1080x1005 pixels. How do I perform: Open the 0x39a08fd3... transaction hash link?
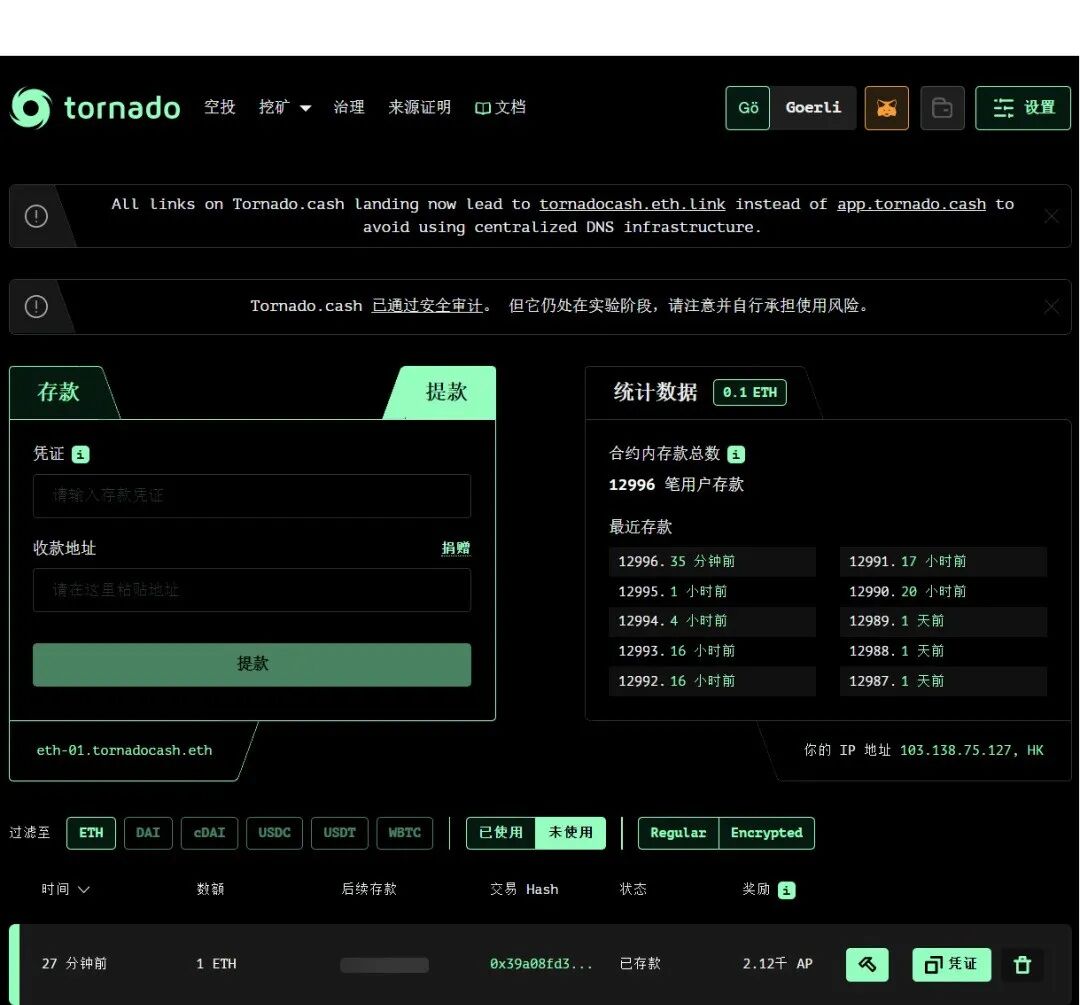pyautogui.click(x=541, y=964)
